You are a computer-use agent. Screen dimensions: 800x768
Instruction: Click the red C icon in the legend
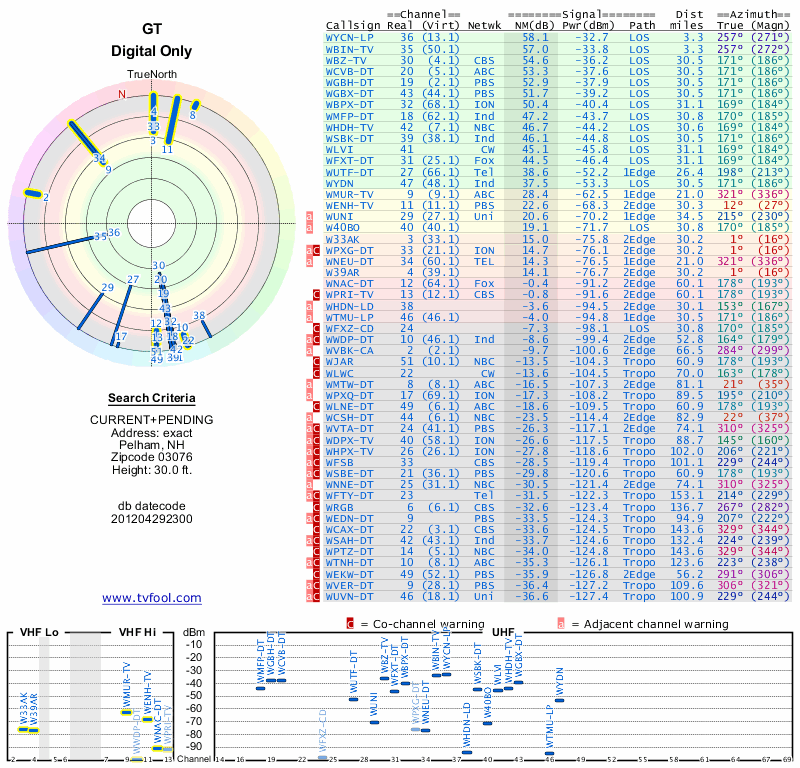coord(350,624)
